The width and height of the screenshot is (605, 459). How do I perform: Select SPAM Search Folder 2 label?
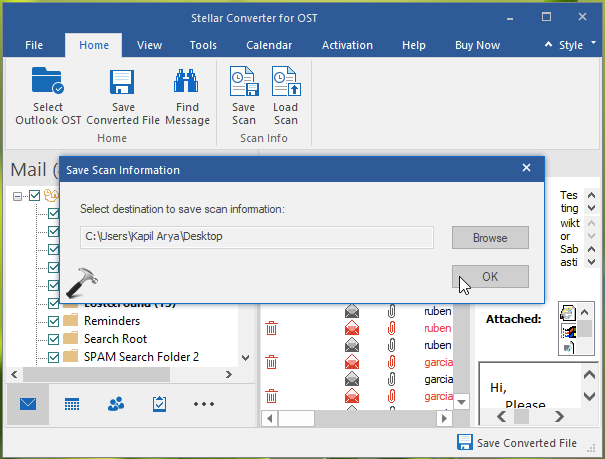(141, 357)
